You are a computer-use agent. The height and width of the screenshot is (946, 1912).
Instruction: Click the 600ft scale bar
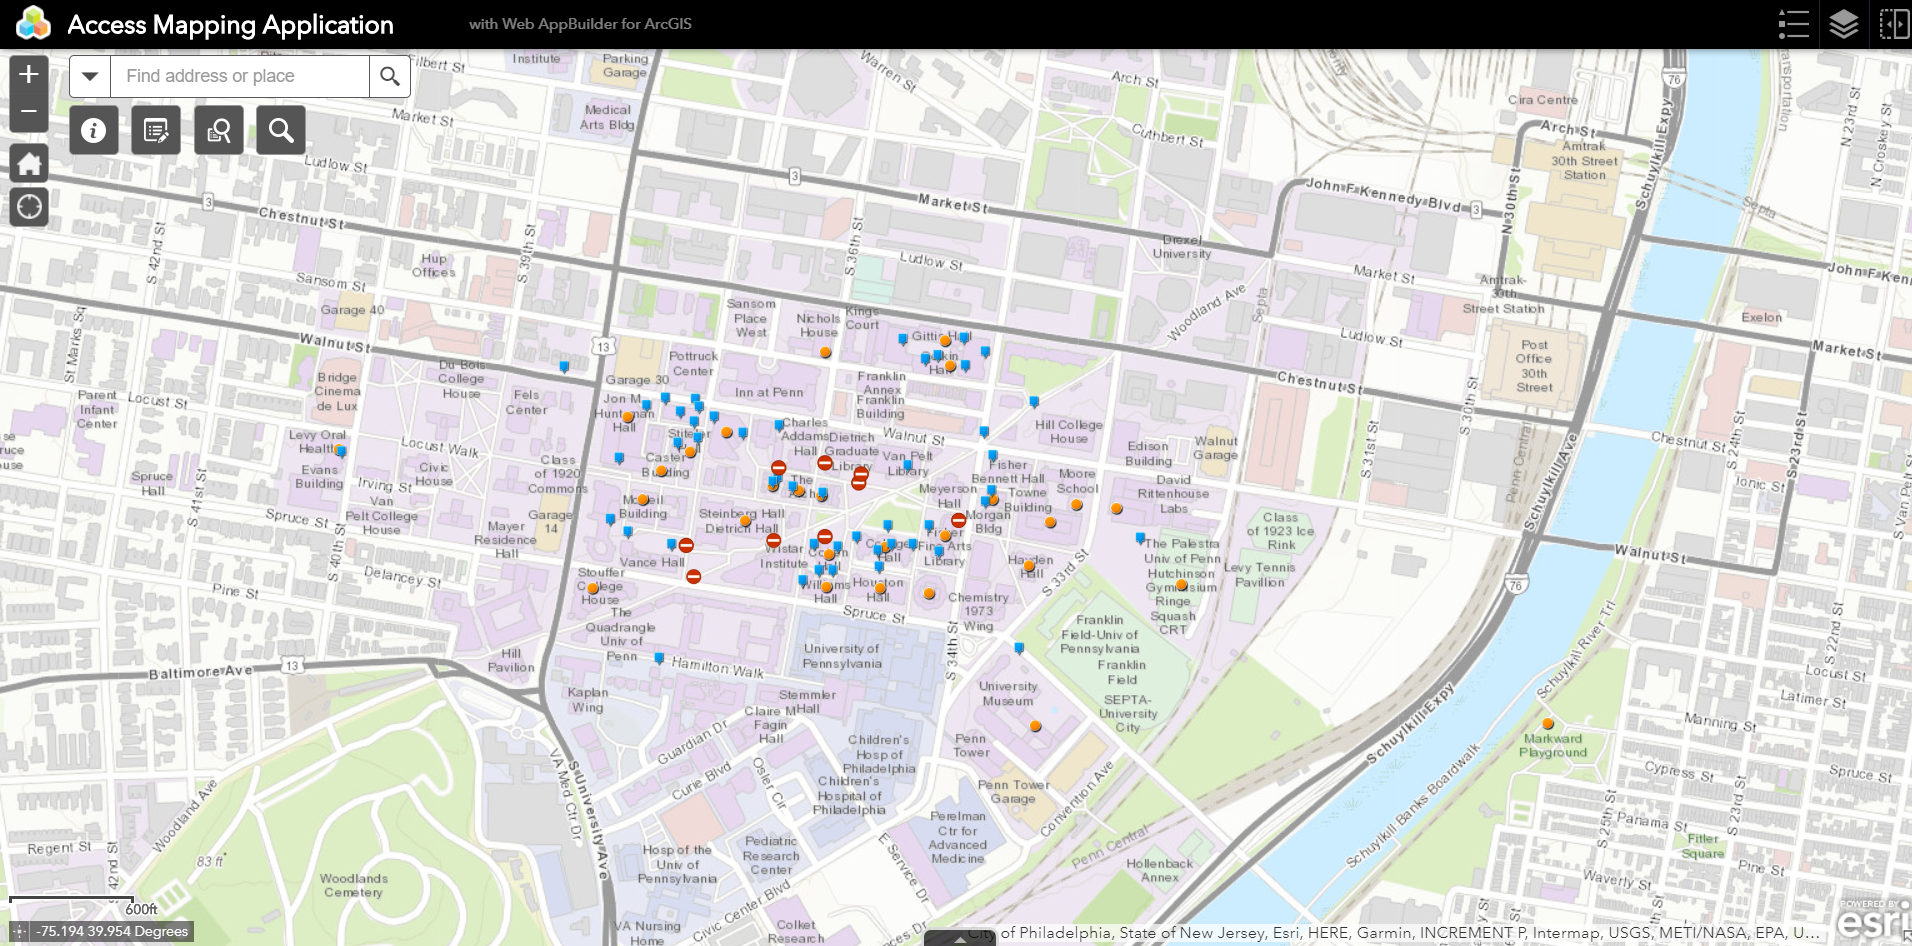(85, 906)
